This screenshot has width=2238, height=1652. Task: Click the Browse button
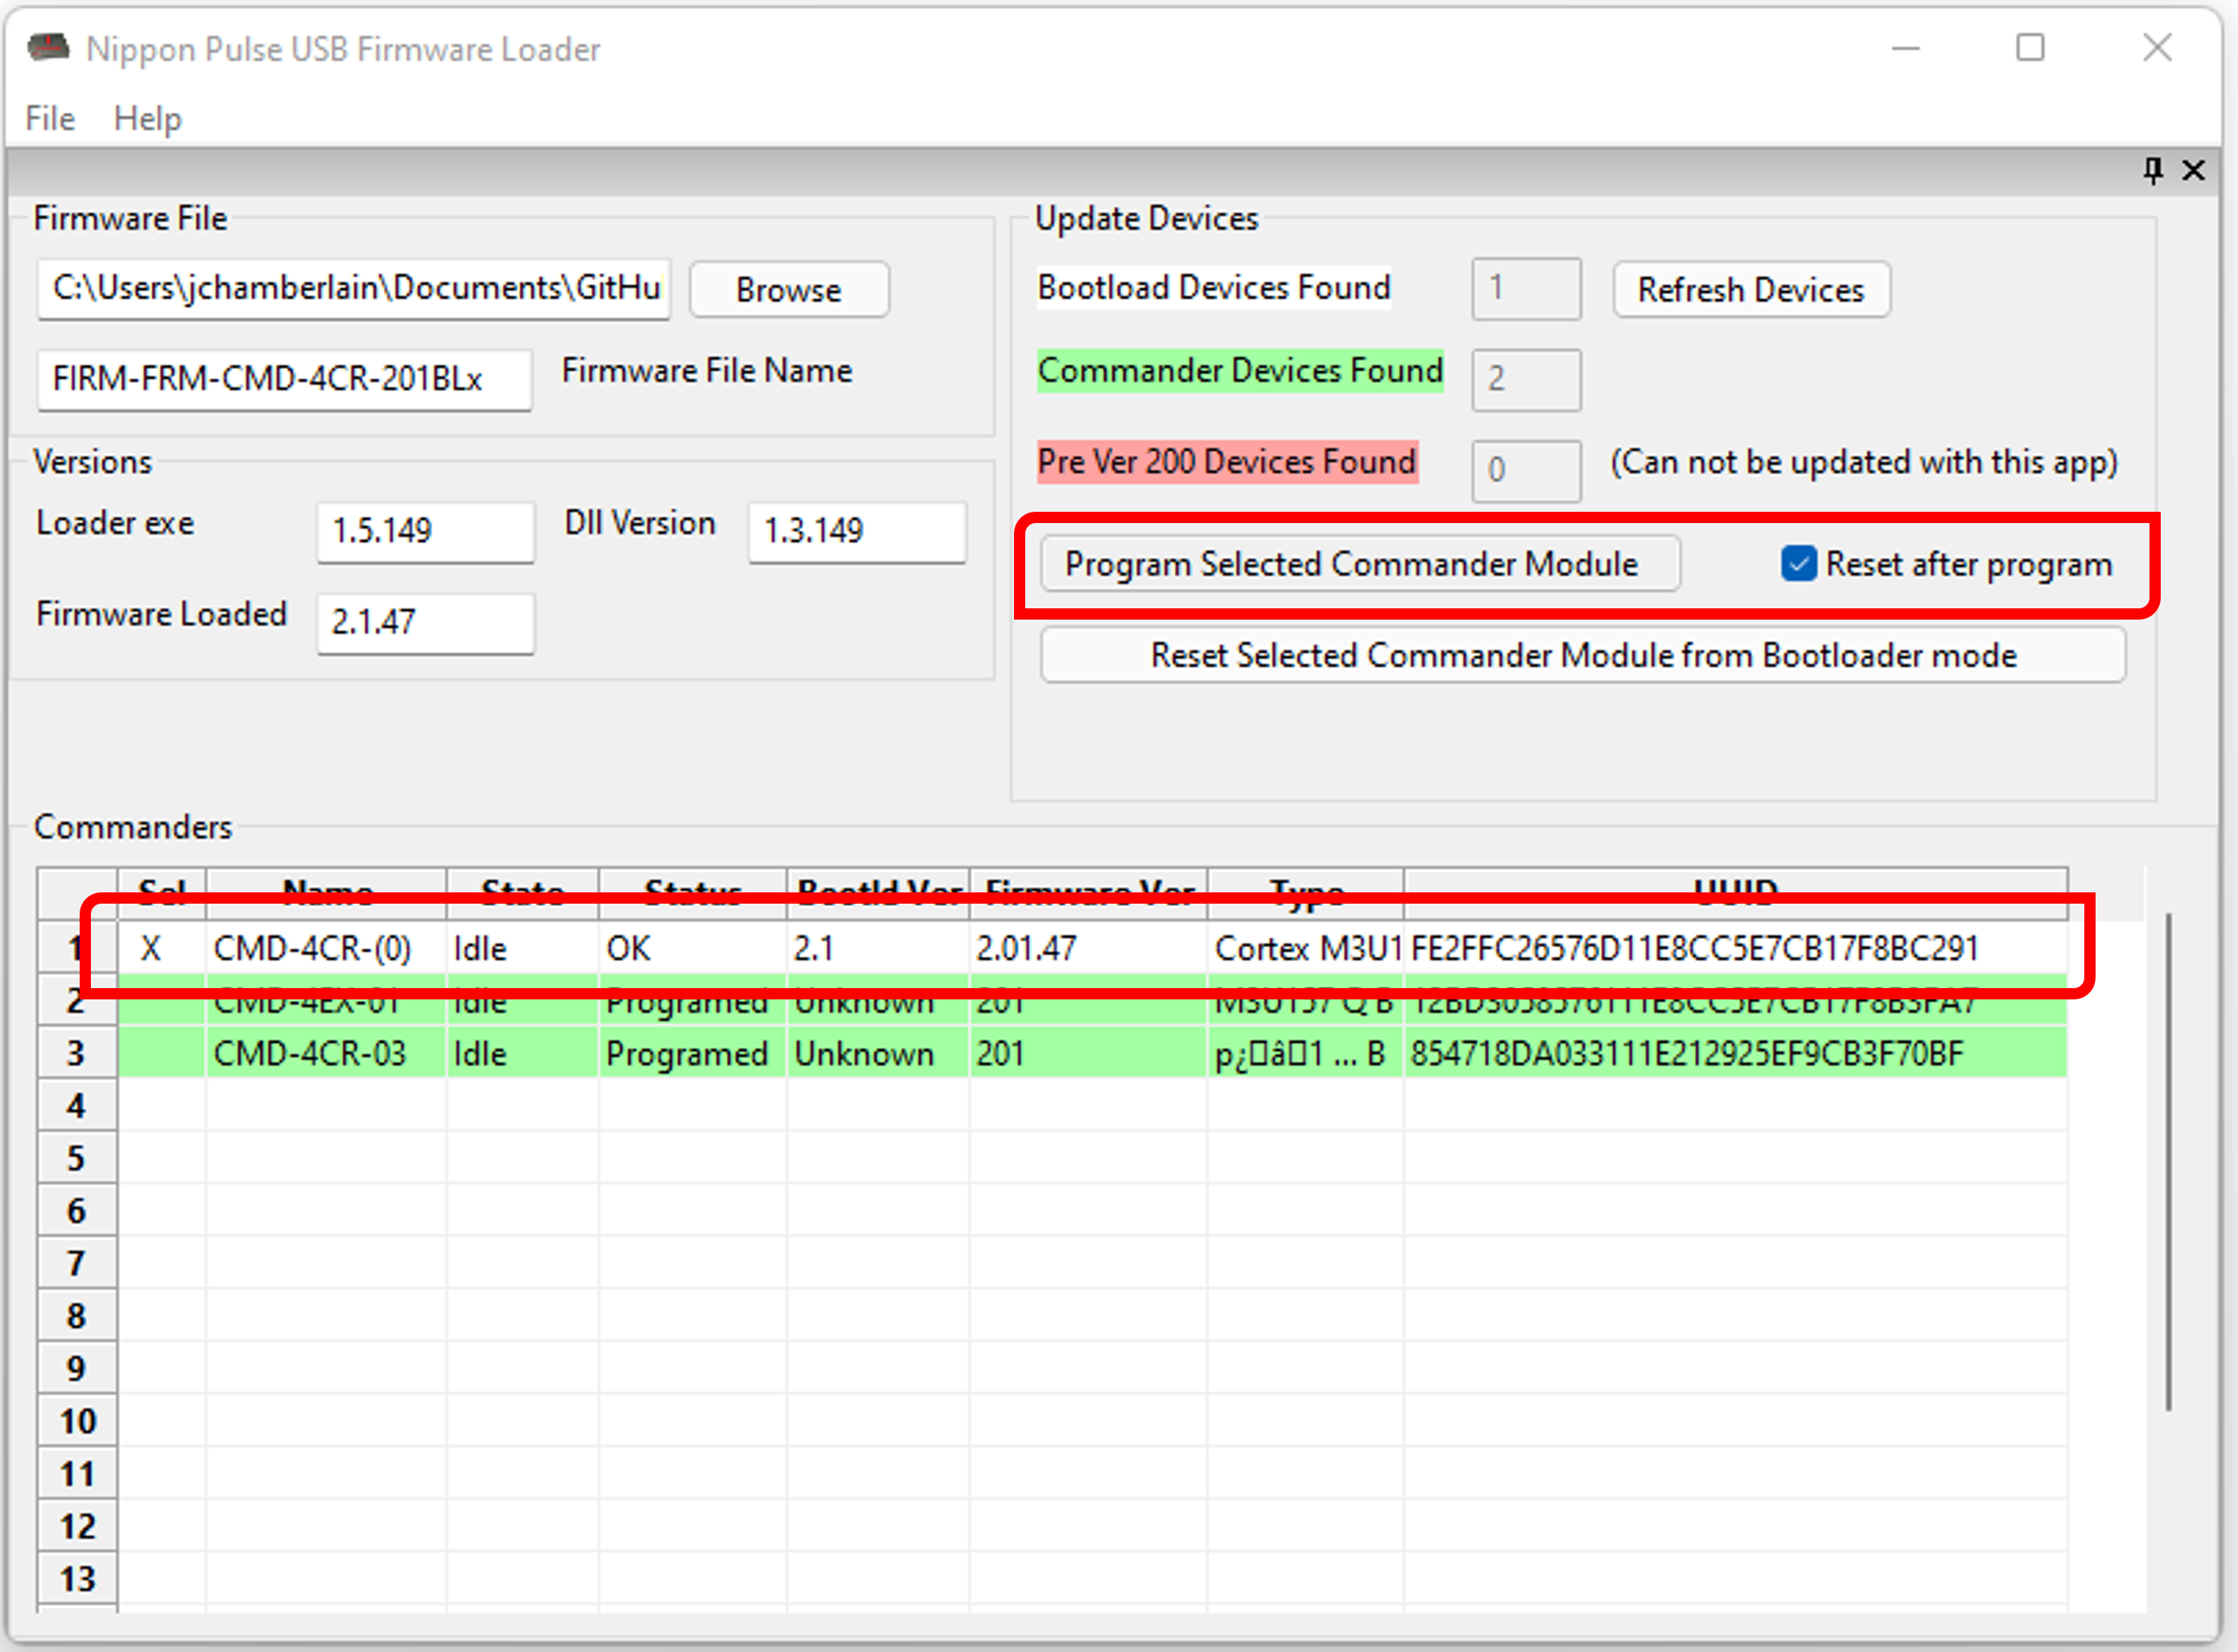[x=789, y=290]
